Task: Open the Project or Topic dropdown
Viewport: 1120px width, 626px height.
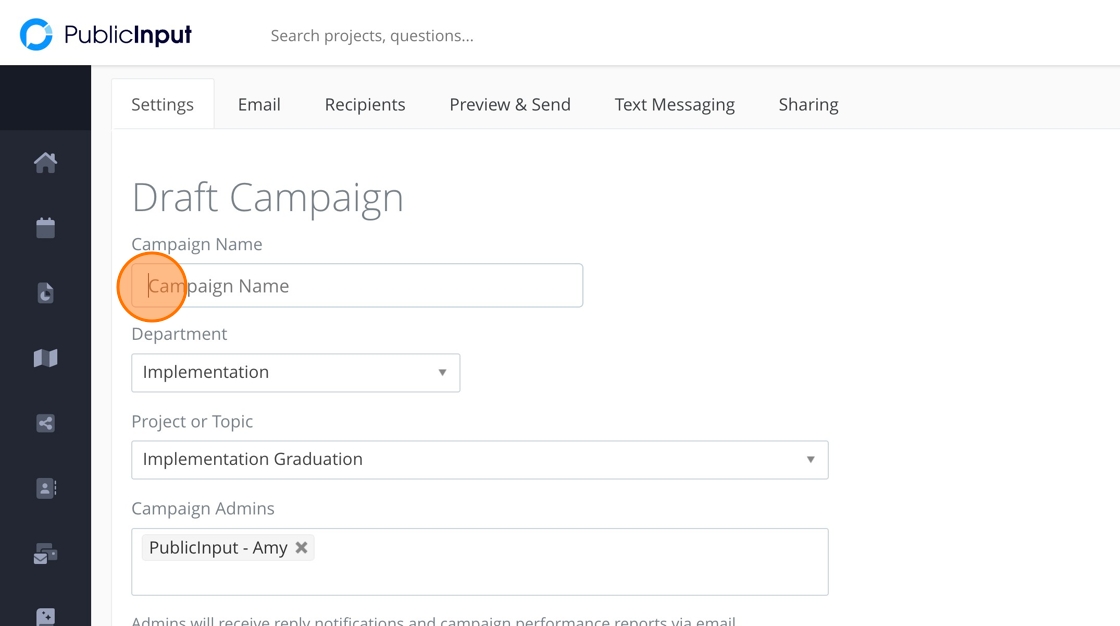Action: 479,460
